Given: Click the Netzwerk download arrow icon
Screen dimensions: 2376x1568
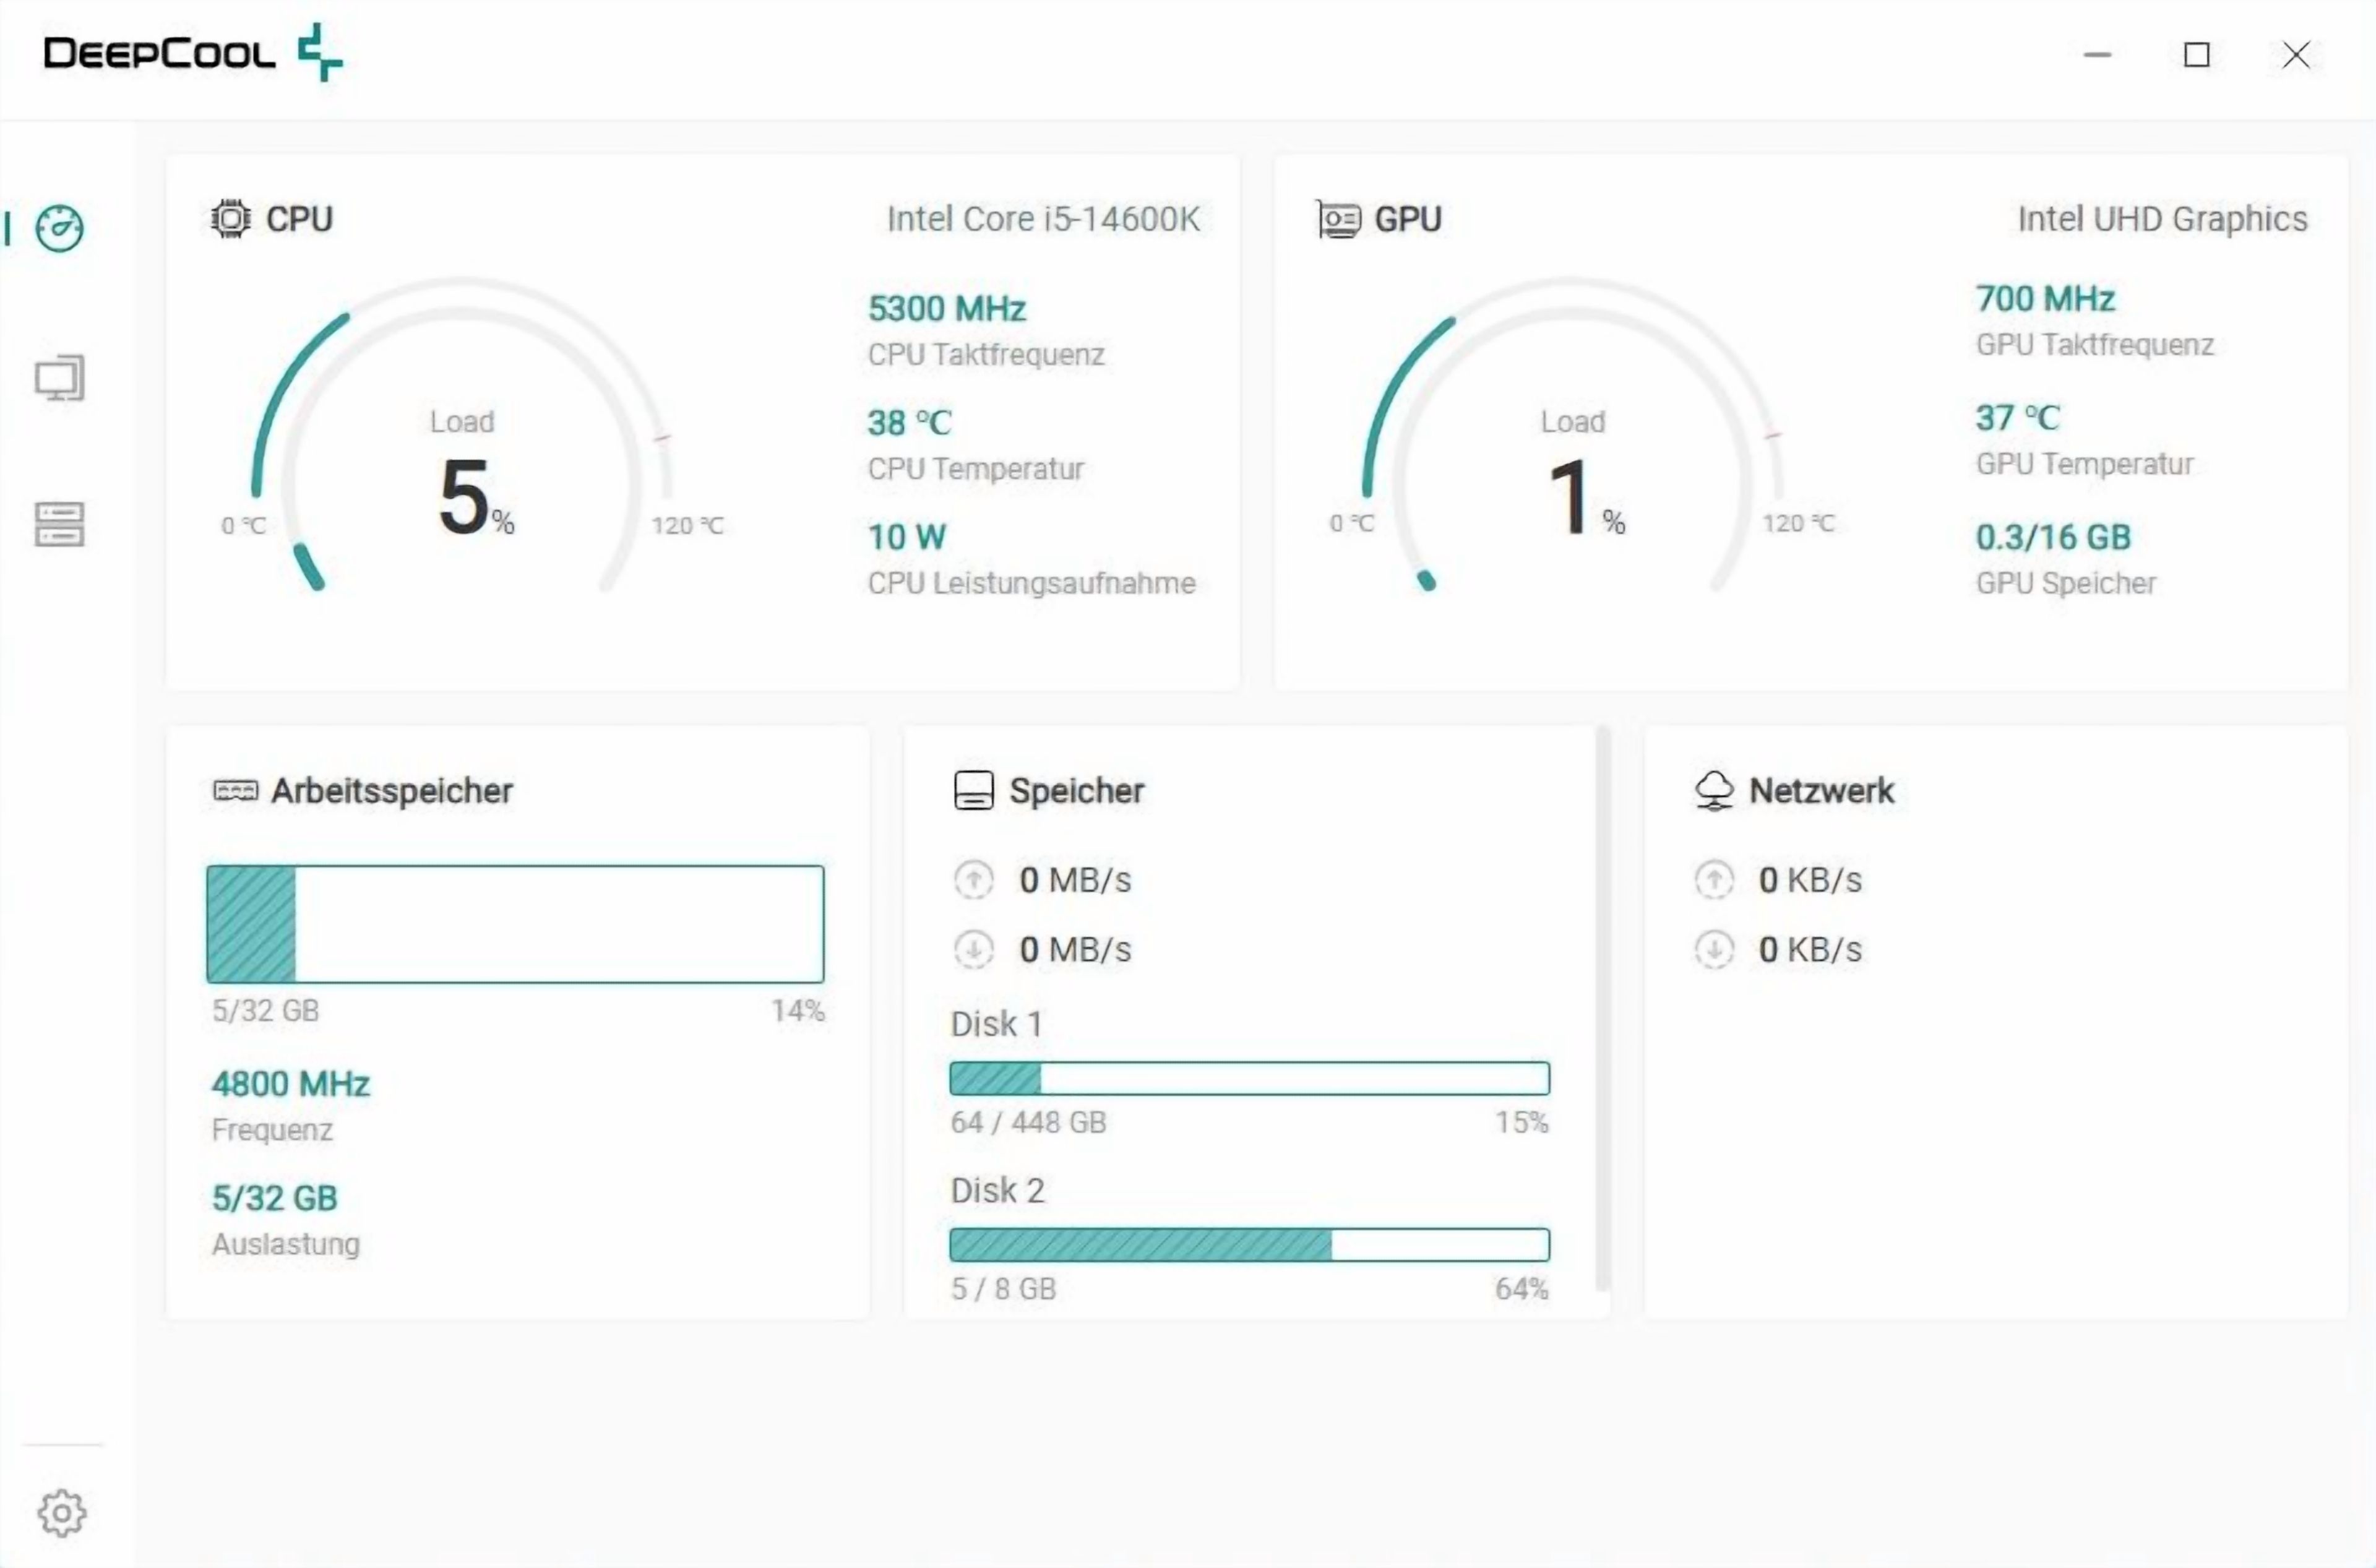Looking at the screenshot, I should pos(1714,949).
